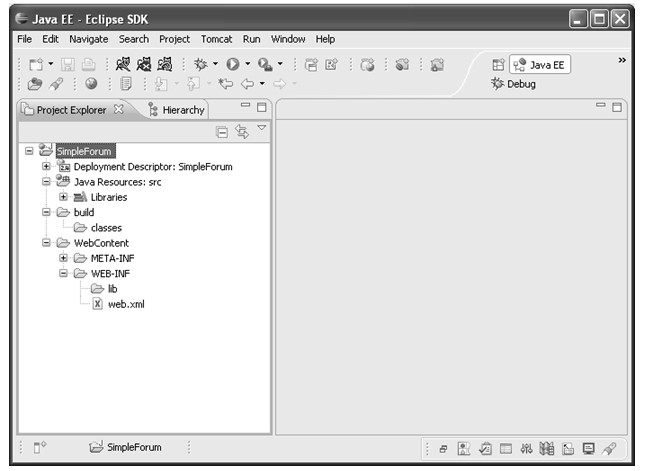
Task: Open the Run menu
Action: pyautogui.click(x=252, y=39)
